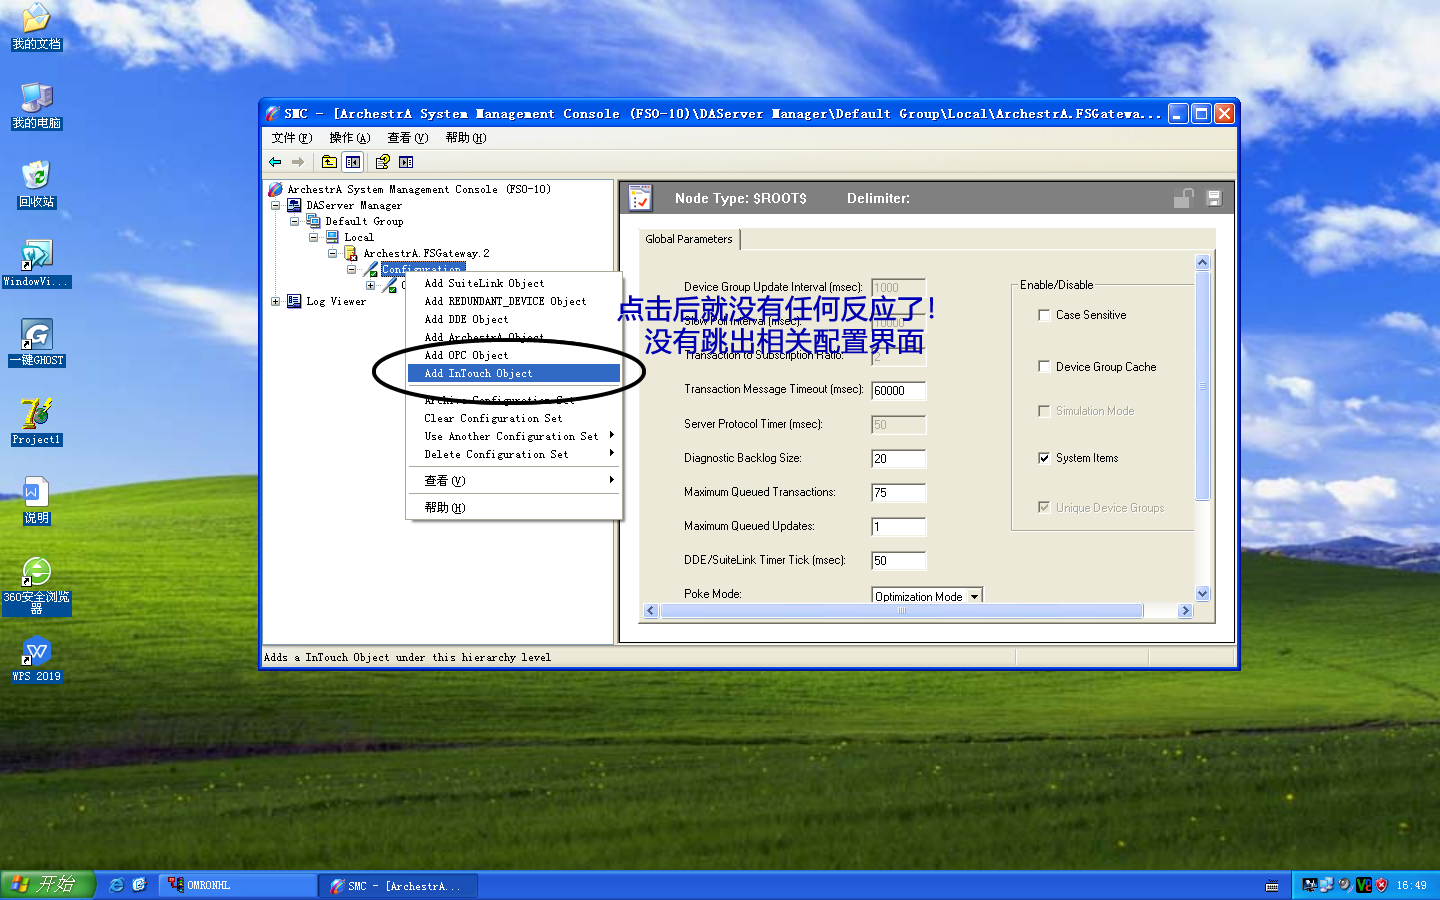Switch to OMRONHL taskbar button
The image size is (1440, 900).
237,885
